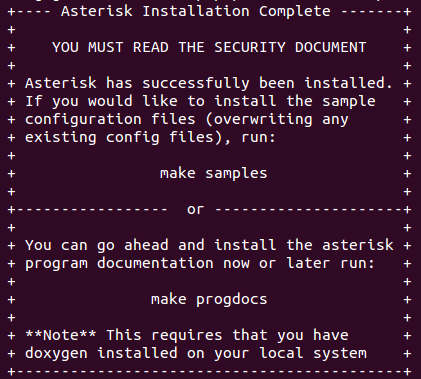Click the word 'doxygen' in the note
The image size is (421, 379).
(x=56, y=354)
